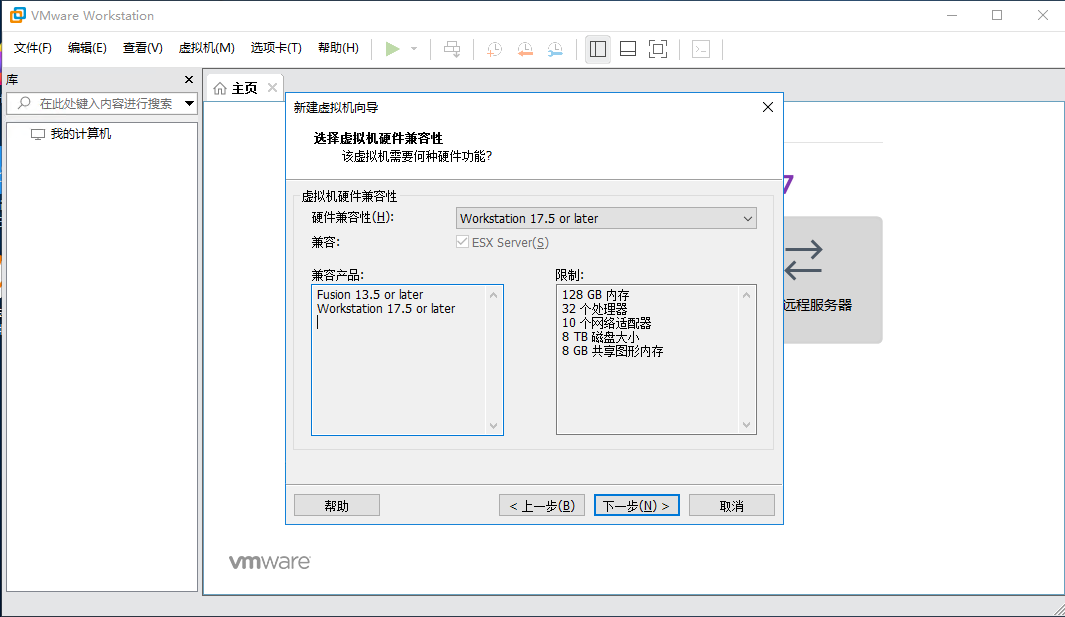Viewport: 1065px width, 617px height.
Task: Click the console view toolbar icon
Action: click(x=701, y=49)
